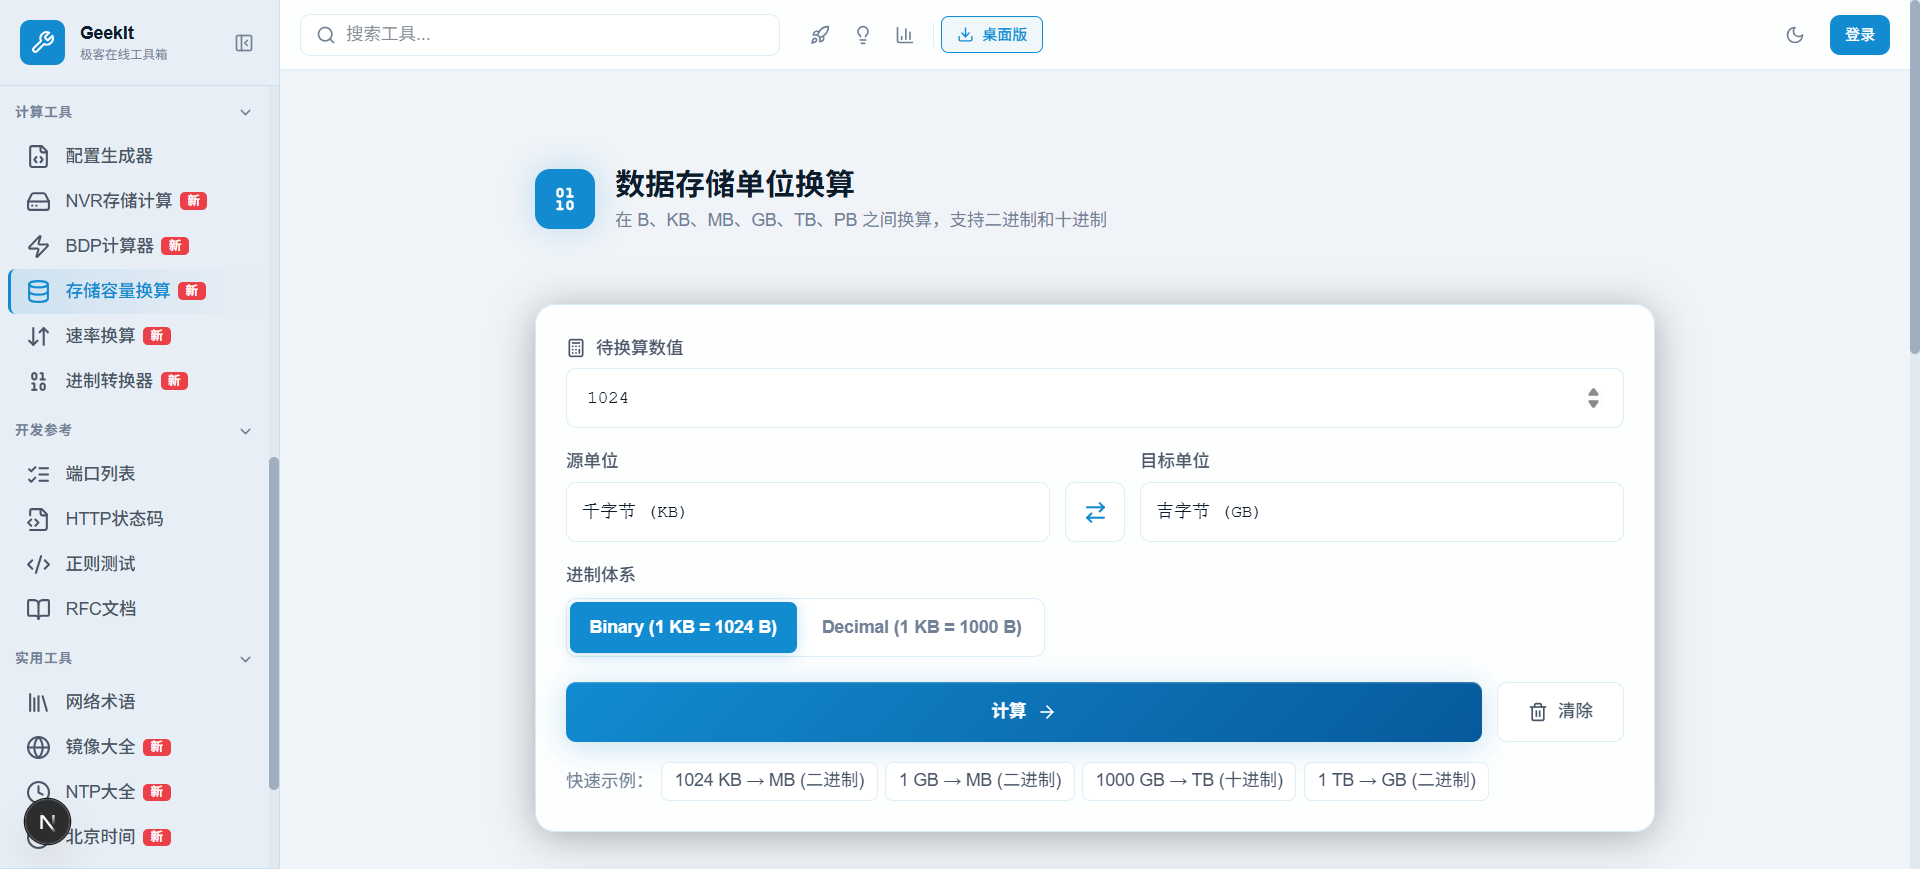Click the 登录 button
The height and width of the screenshot is (869, 1920).
pyautogui.click(x=1859, y=35)
